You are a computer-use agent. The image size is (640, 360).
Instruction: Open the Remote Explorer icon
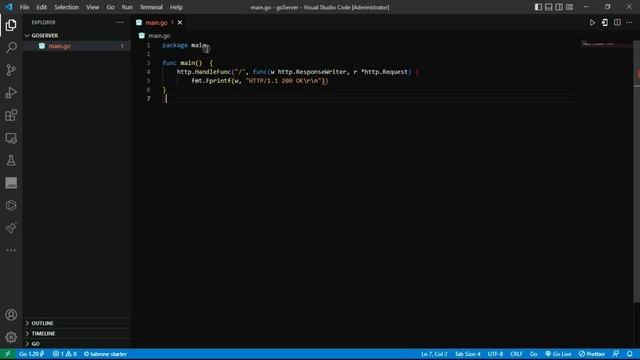[x=11, y=138]
